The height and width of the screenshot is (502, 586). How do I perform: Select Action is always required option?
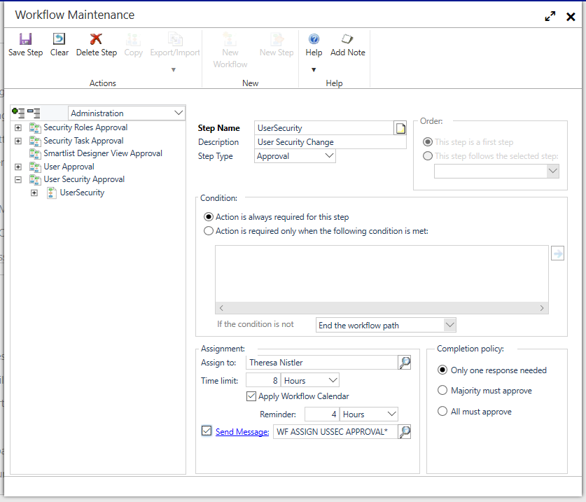coord(208,217)
